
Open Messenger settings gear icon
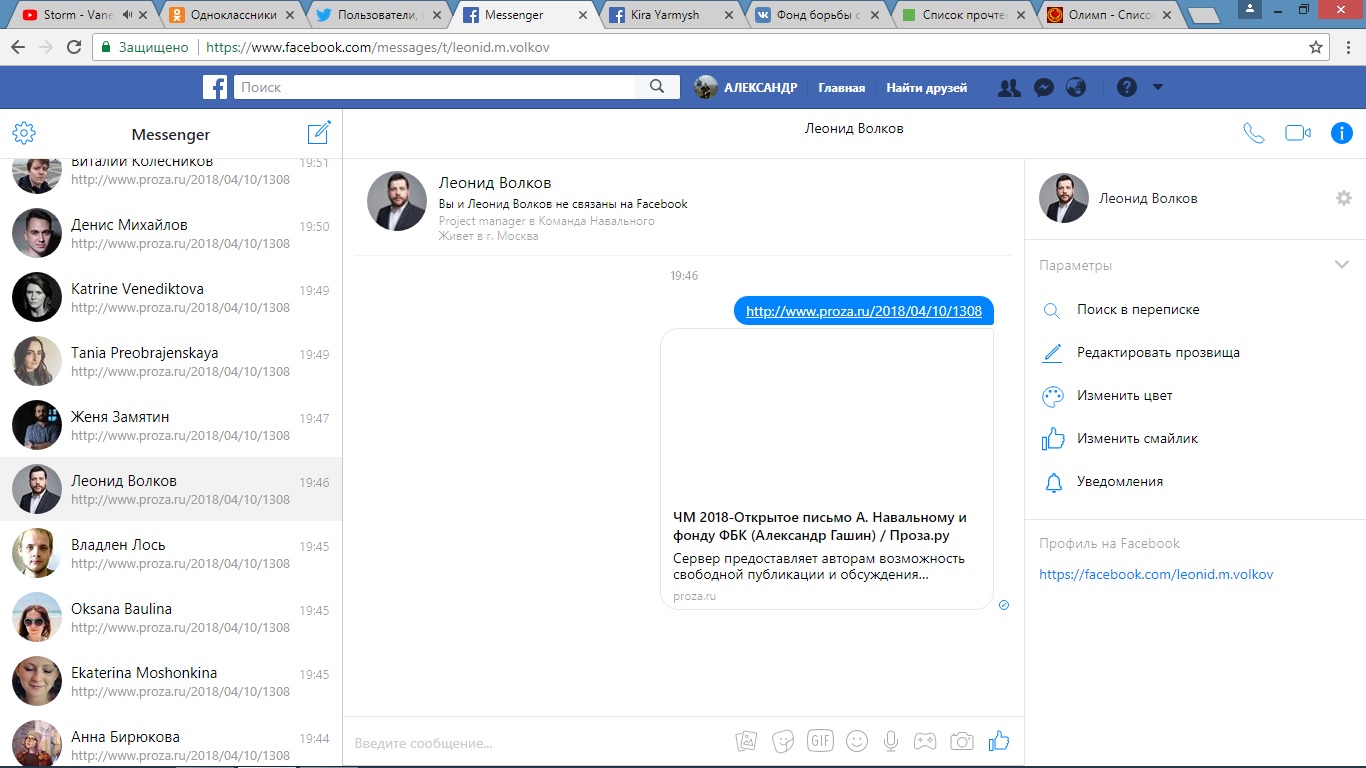pos(24,133)
